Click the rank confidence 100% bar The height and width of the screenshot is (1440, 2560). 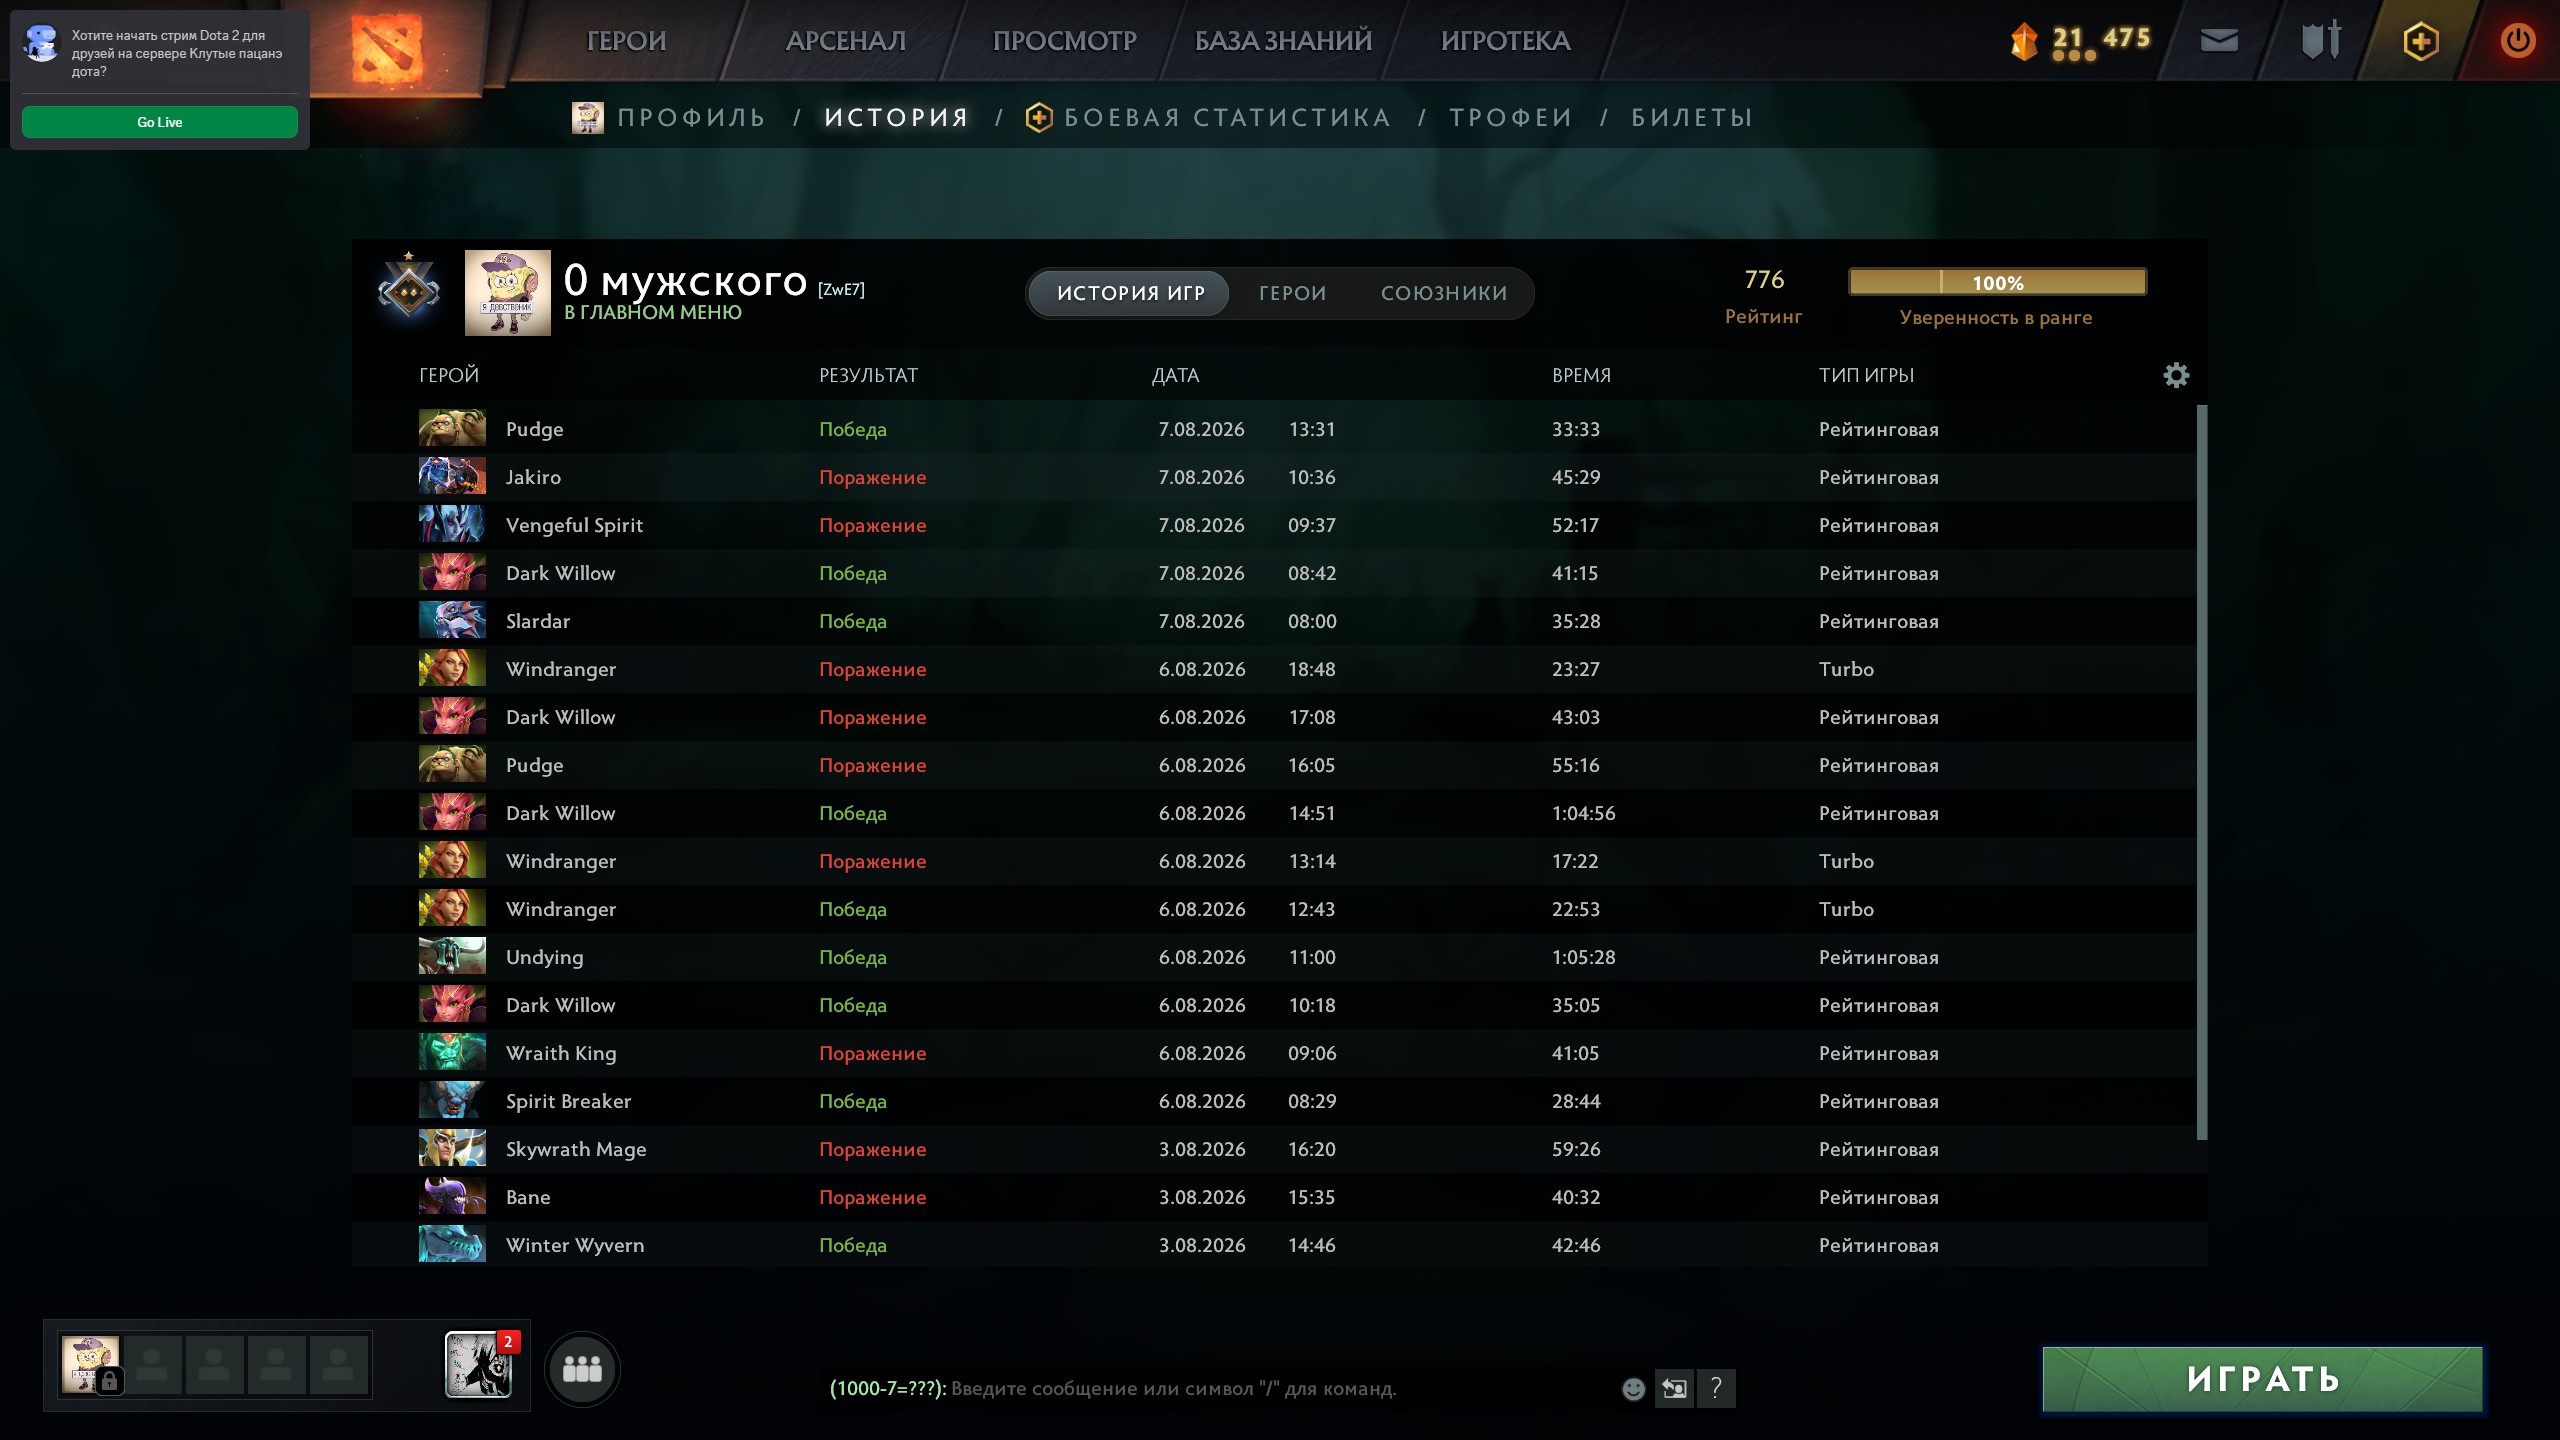(x=1997, y=282)
